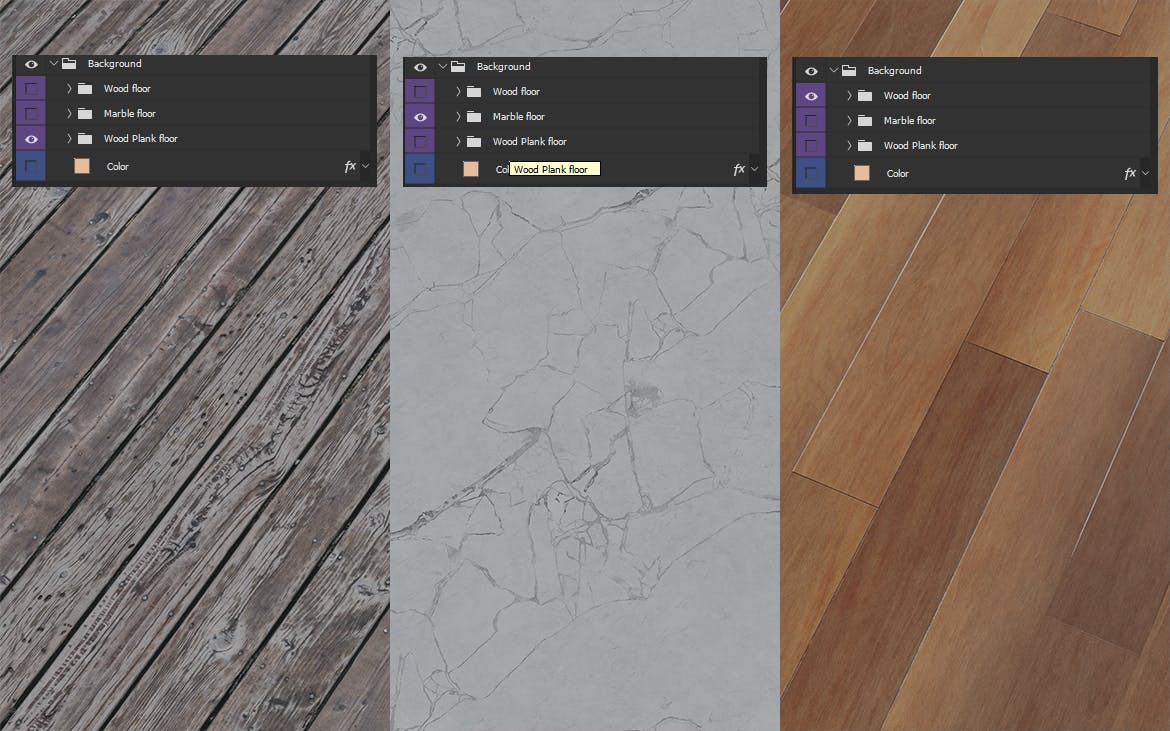
Task: Expand Wood floor group over weathered gray planks
Action: pyautogui.click(x=69, y=88)
